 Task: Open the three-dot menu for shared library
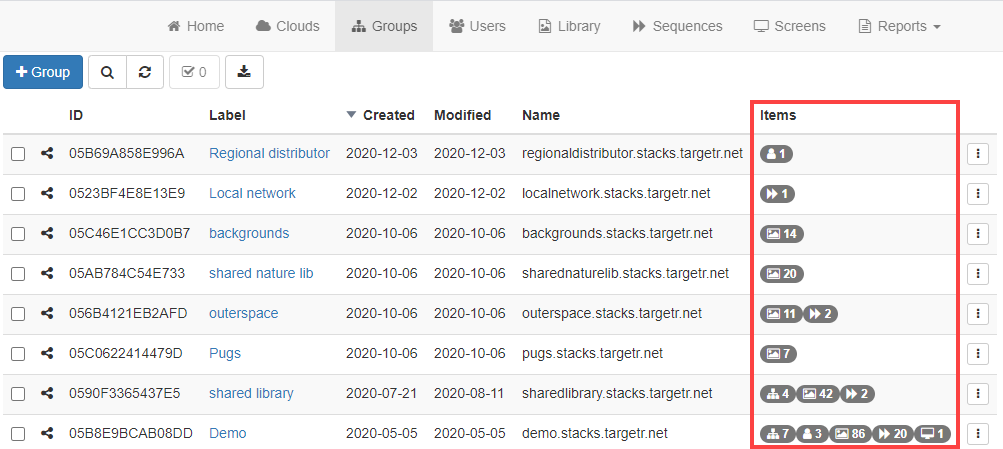coord(978,394)
